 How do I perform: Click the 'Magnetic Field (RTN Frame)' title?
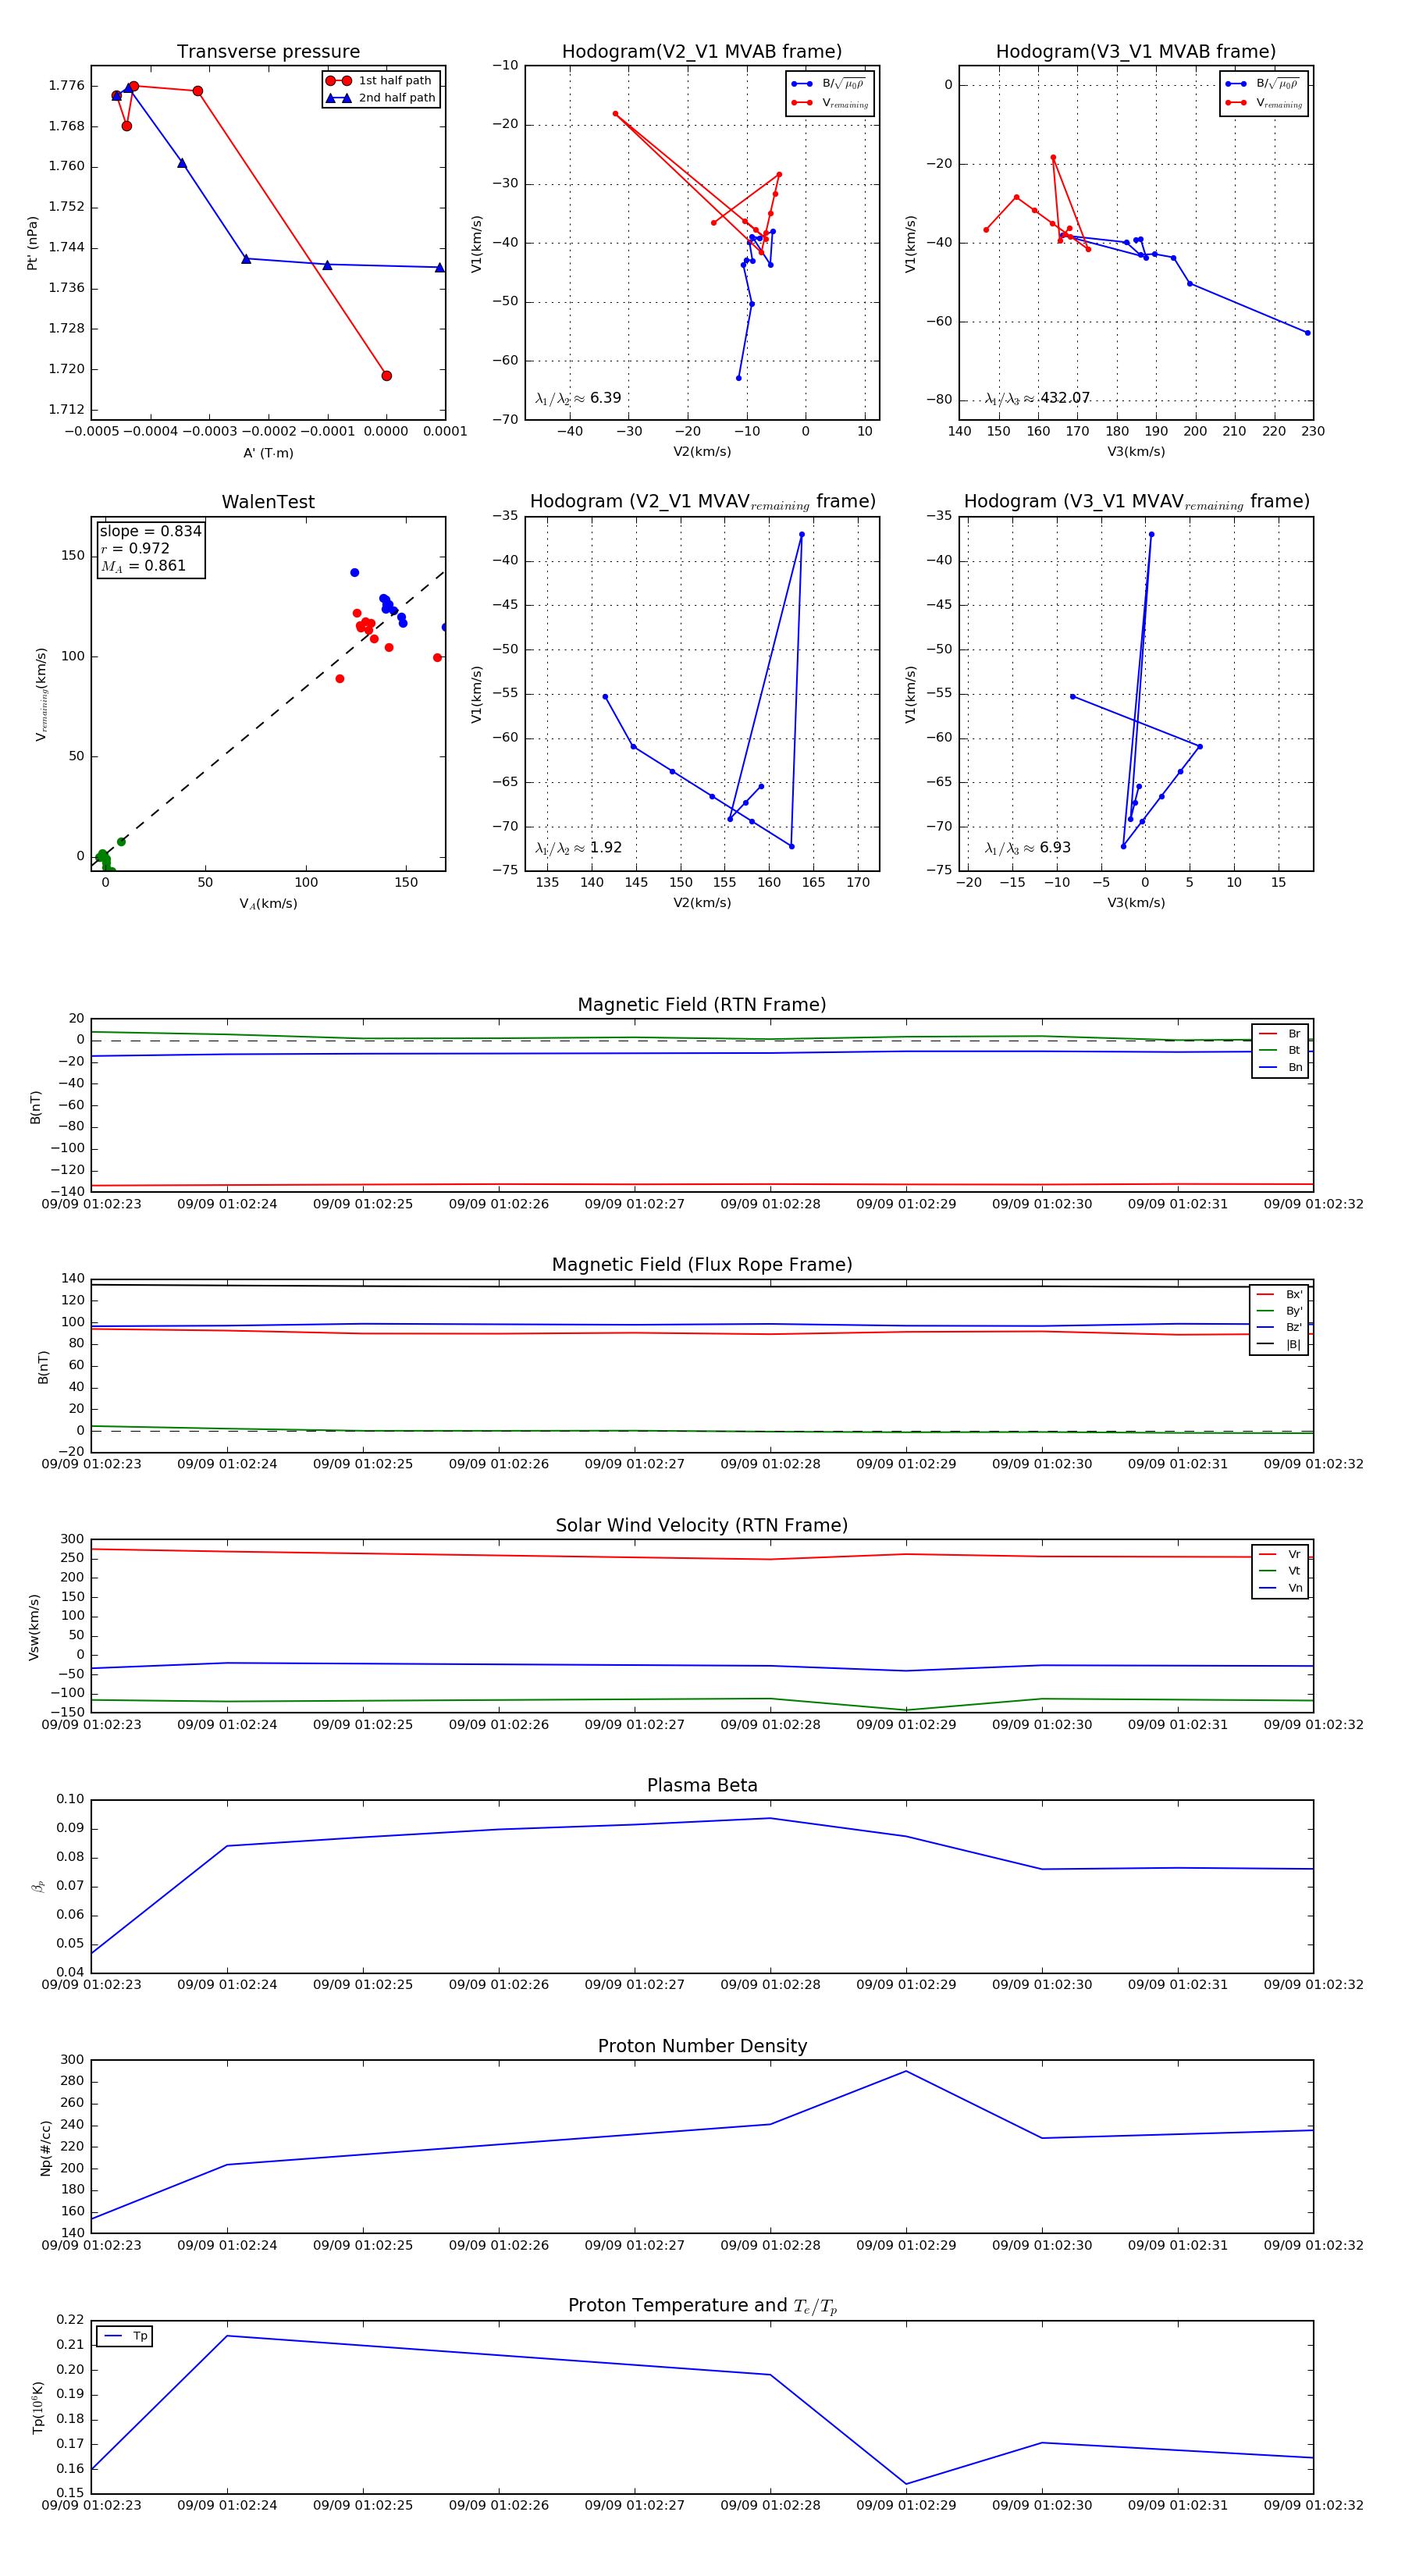(702, 1005)
